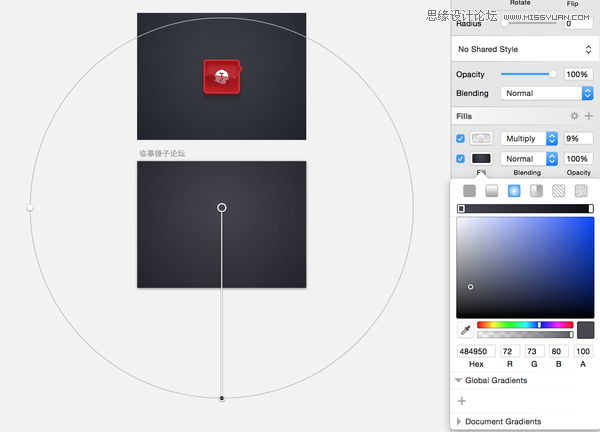600x432 pixels.
Task: Open the layer Blending mode Normal dropdown
Action: tap(546, 93)
